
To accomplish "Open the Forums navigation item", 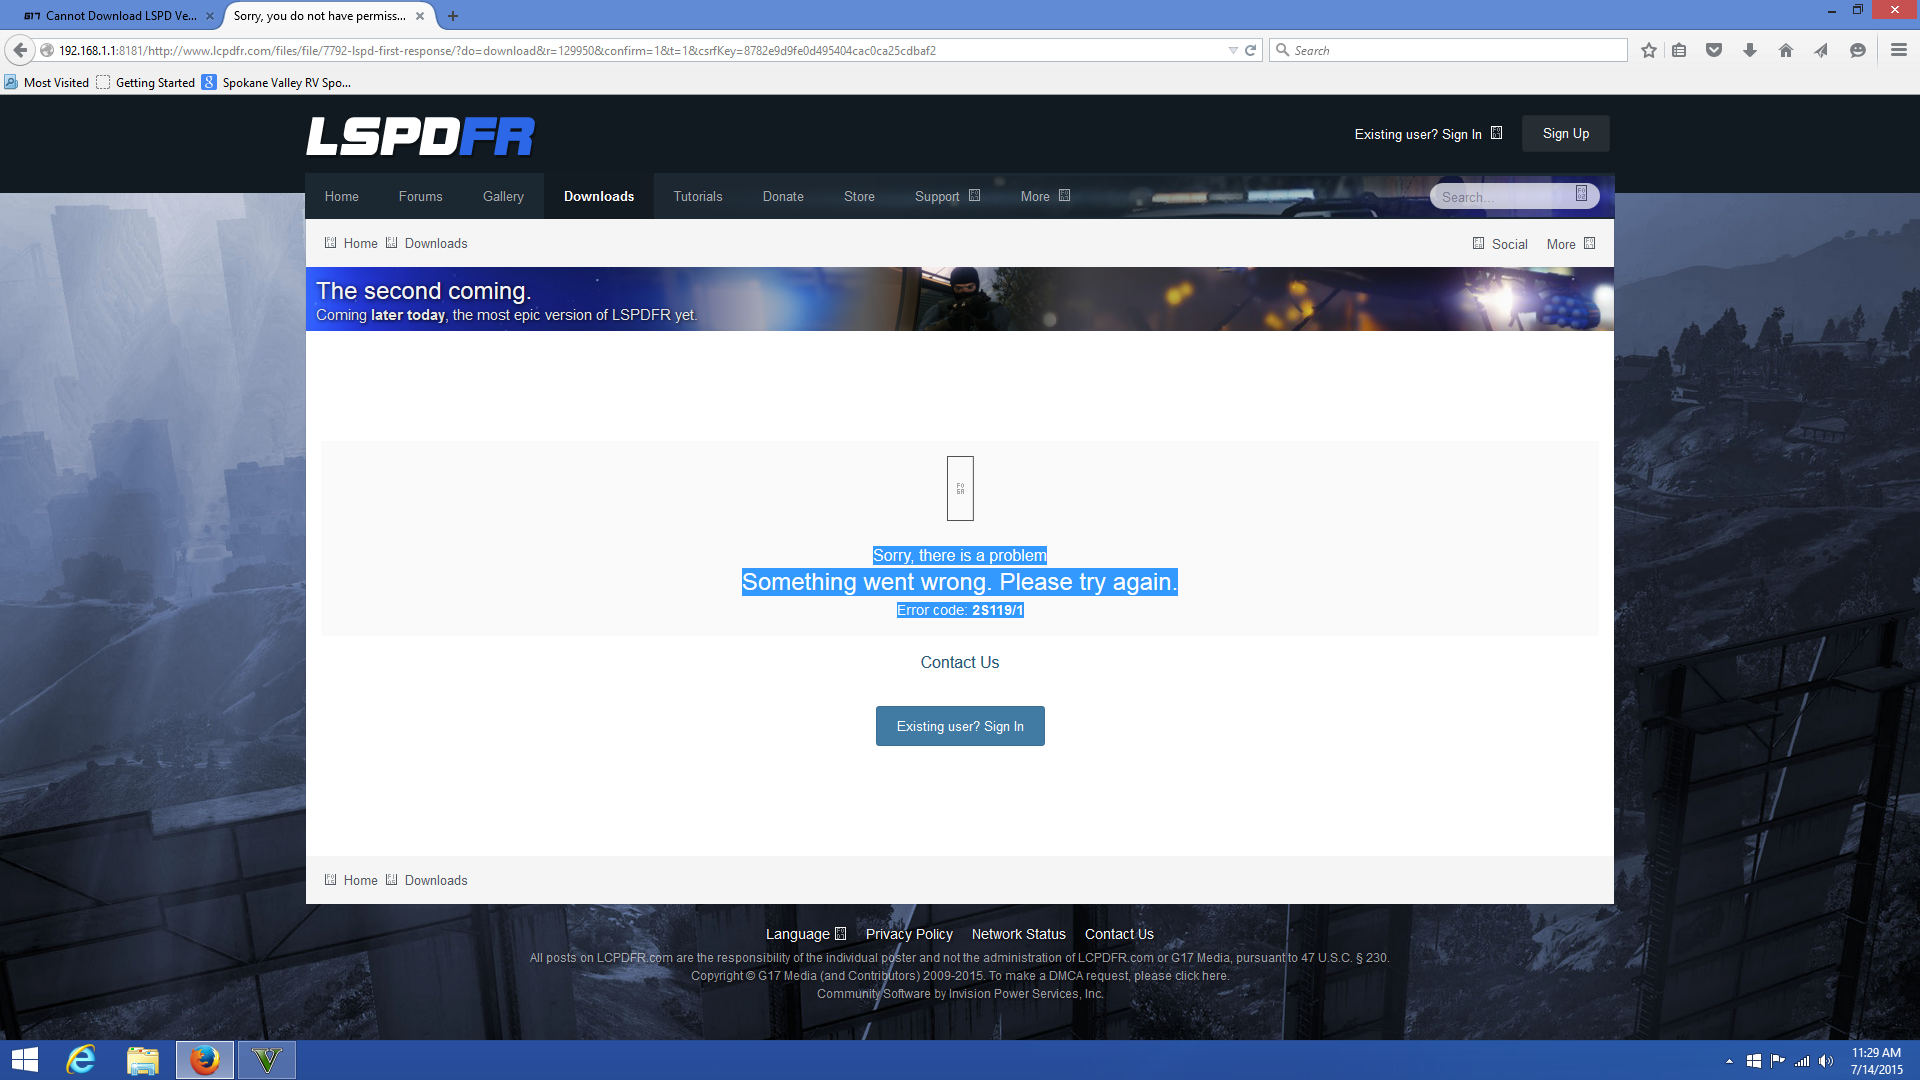I will point(420,196).
